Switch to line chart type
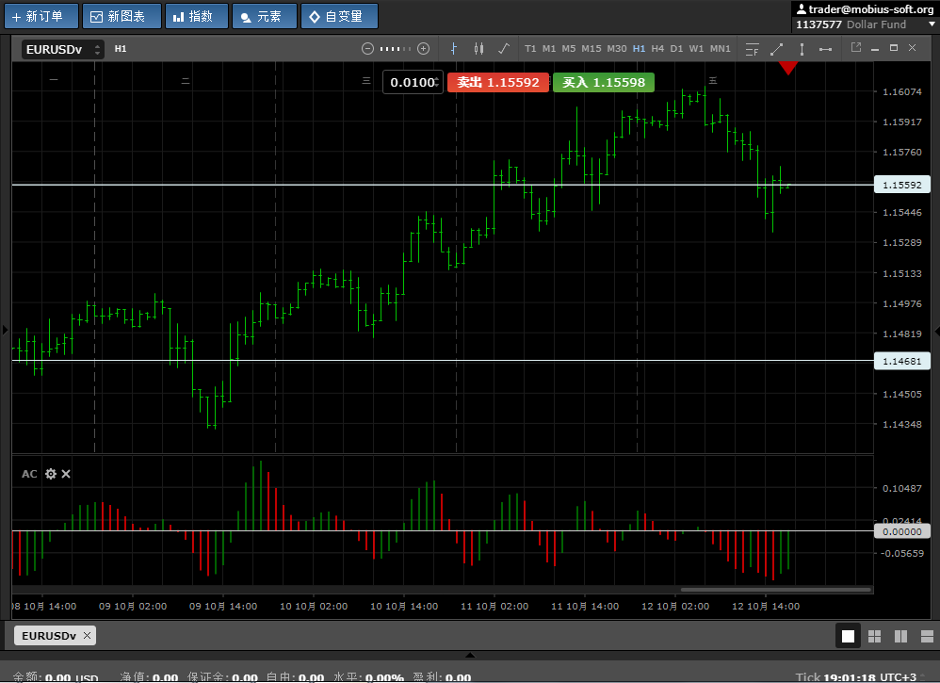The image size is (940, 683). point(504,49)
